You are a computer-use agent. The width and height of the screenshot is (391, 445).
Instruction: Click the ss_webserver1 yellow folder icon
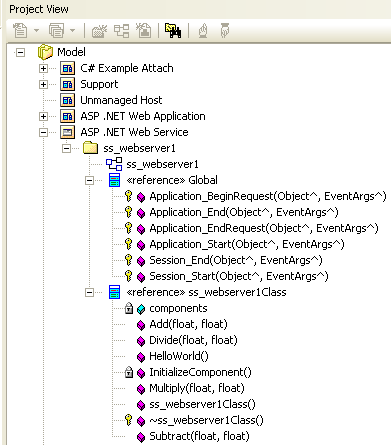[x=90, y=148]
